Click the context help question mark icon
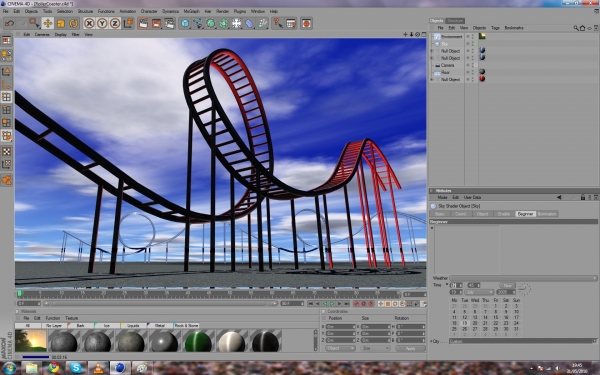Image resolution: width=600 pixels, height=375 pixels. tap(278, 23)
